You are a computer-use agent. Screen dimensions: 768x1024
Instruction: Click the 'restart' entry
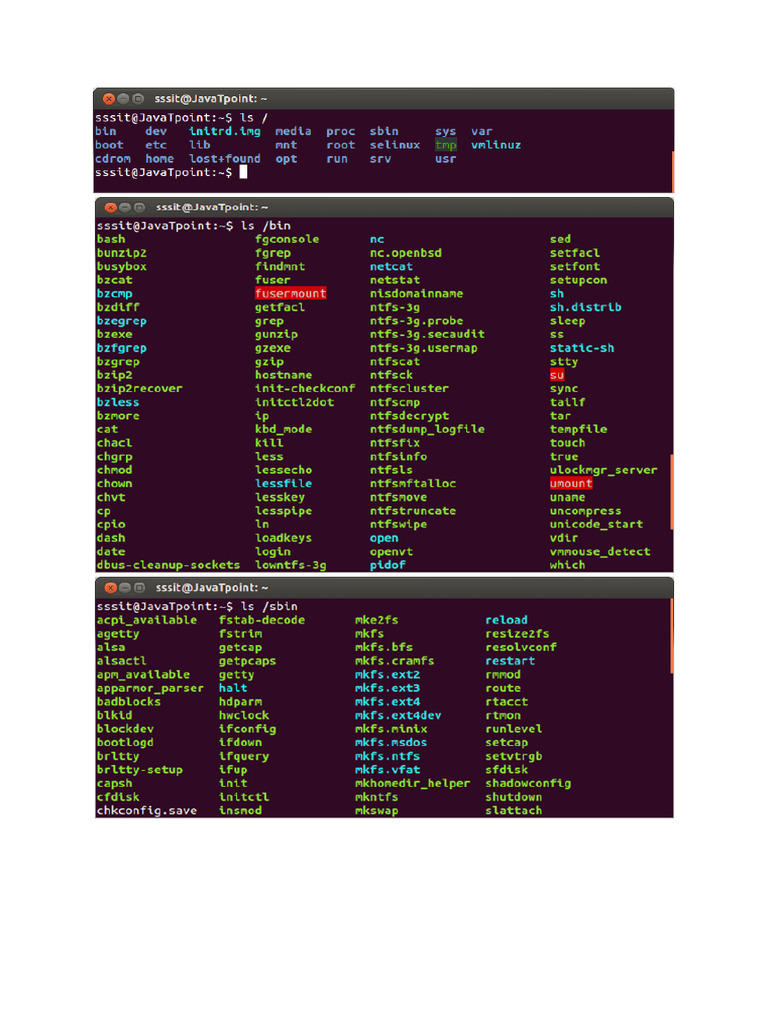[x=510, y=661]
